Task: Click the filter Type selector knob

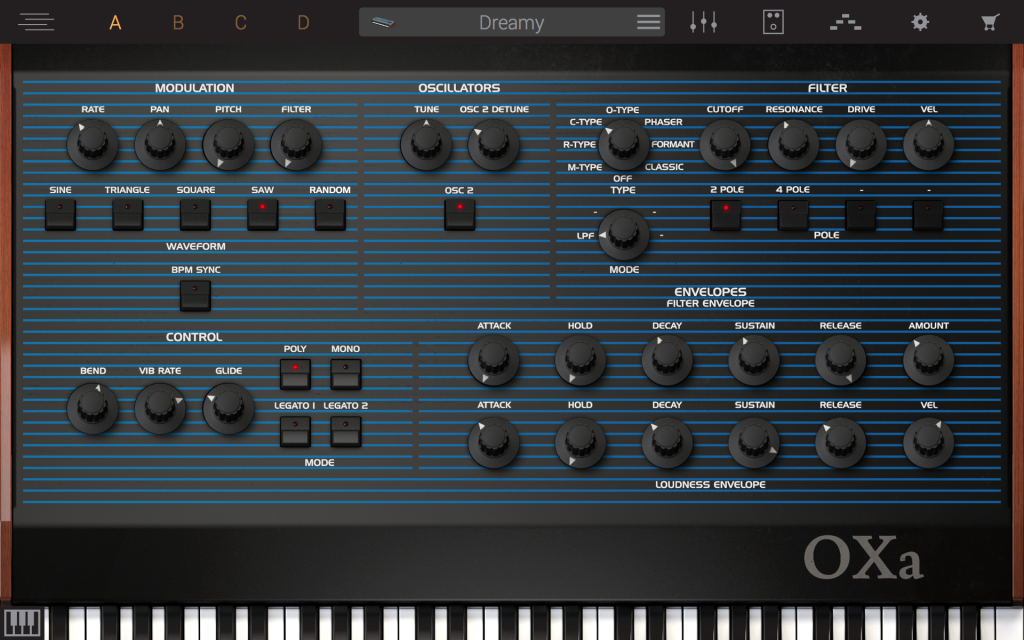Action: tap(623, 145)
